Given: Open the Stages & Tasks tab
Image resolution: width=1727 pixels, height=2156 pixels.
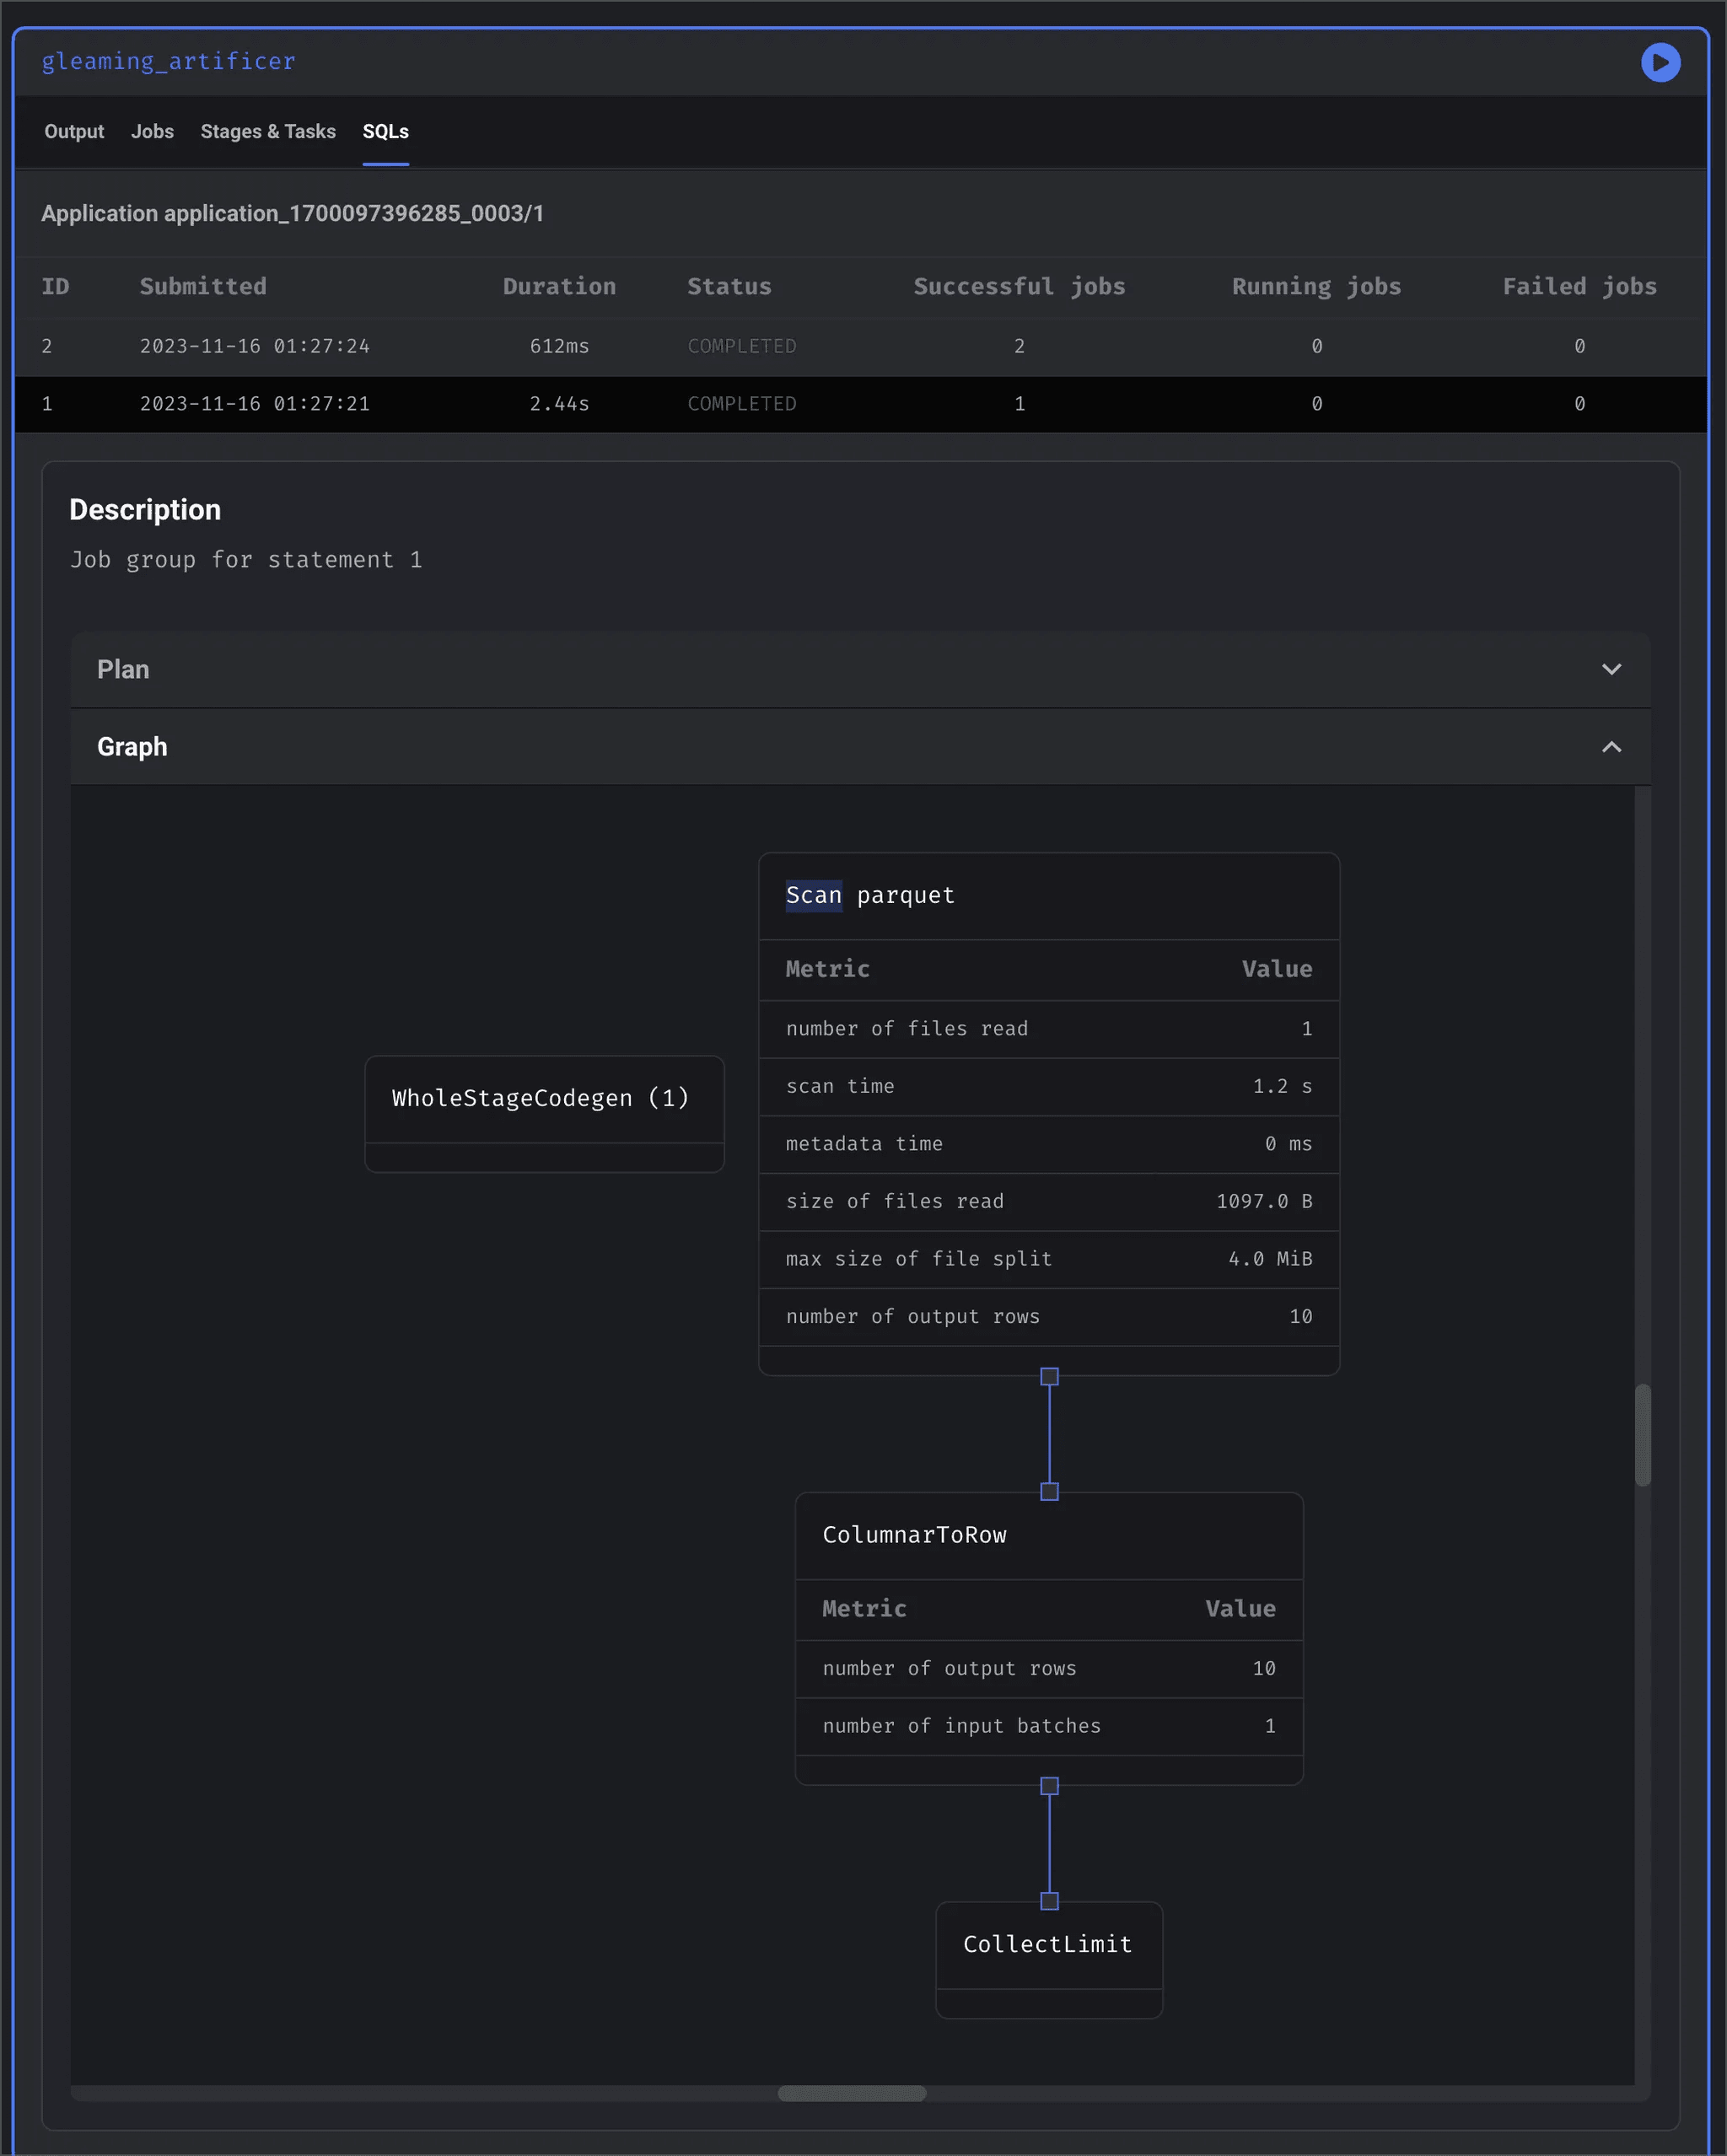Looking at the screenshot, I should tap(268, 131).
